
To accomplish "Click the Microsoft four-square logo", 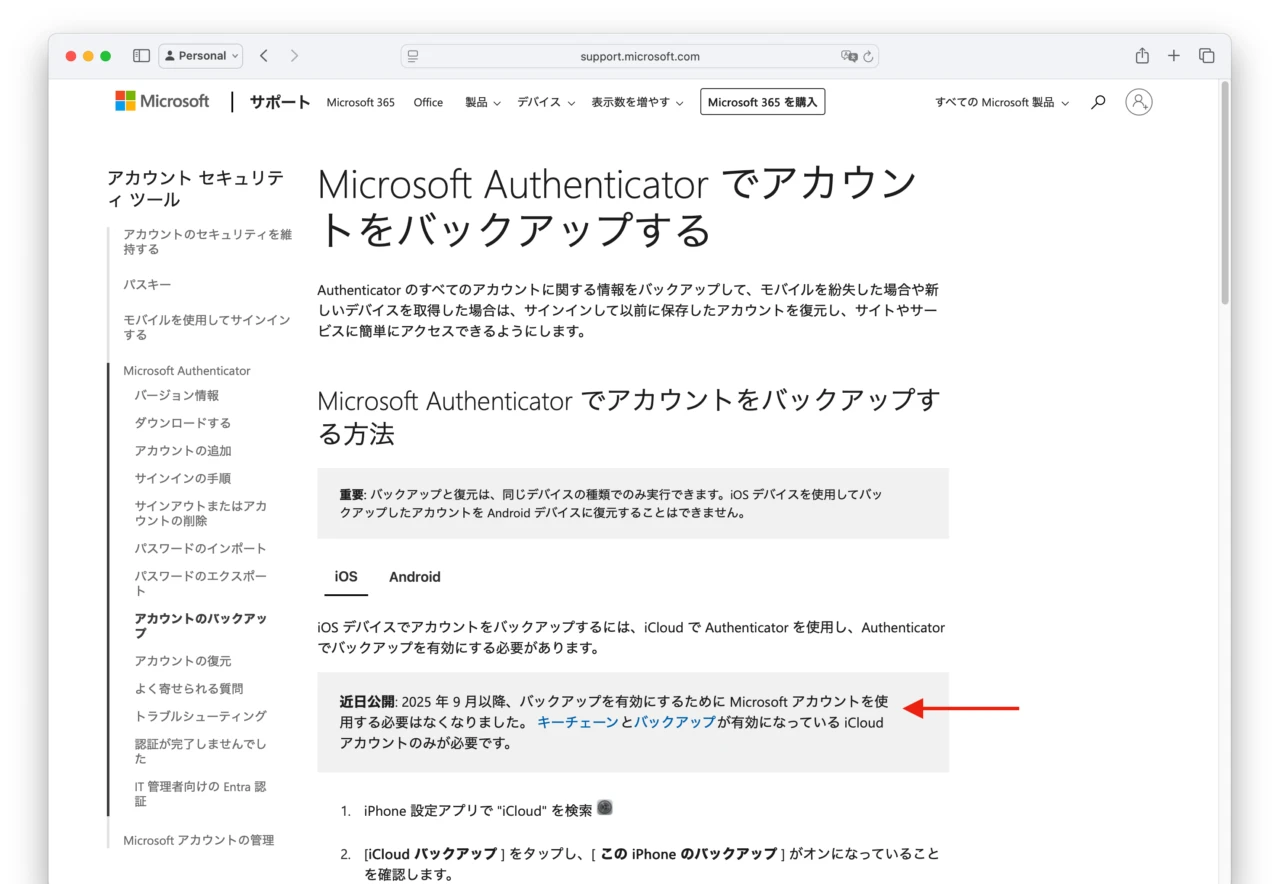I will pos(123,101).
